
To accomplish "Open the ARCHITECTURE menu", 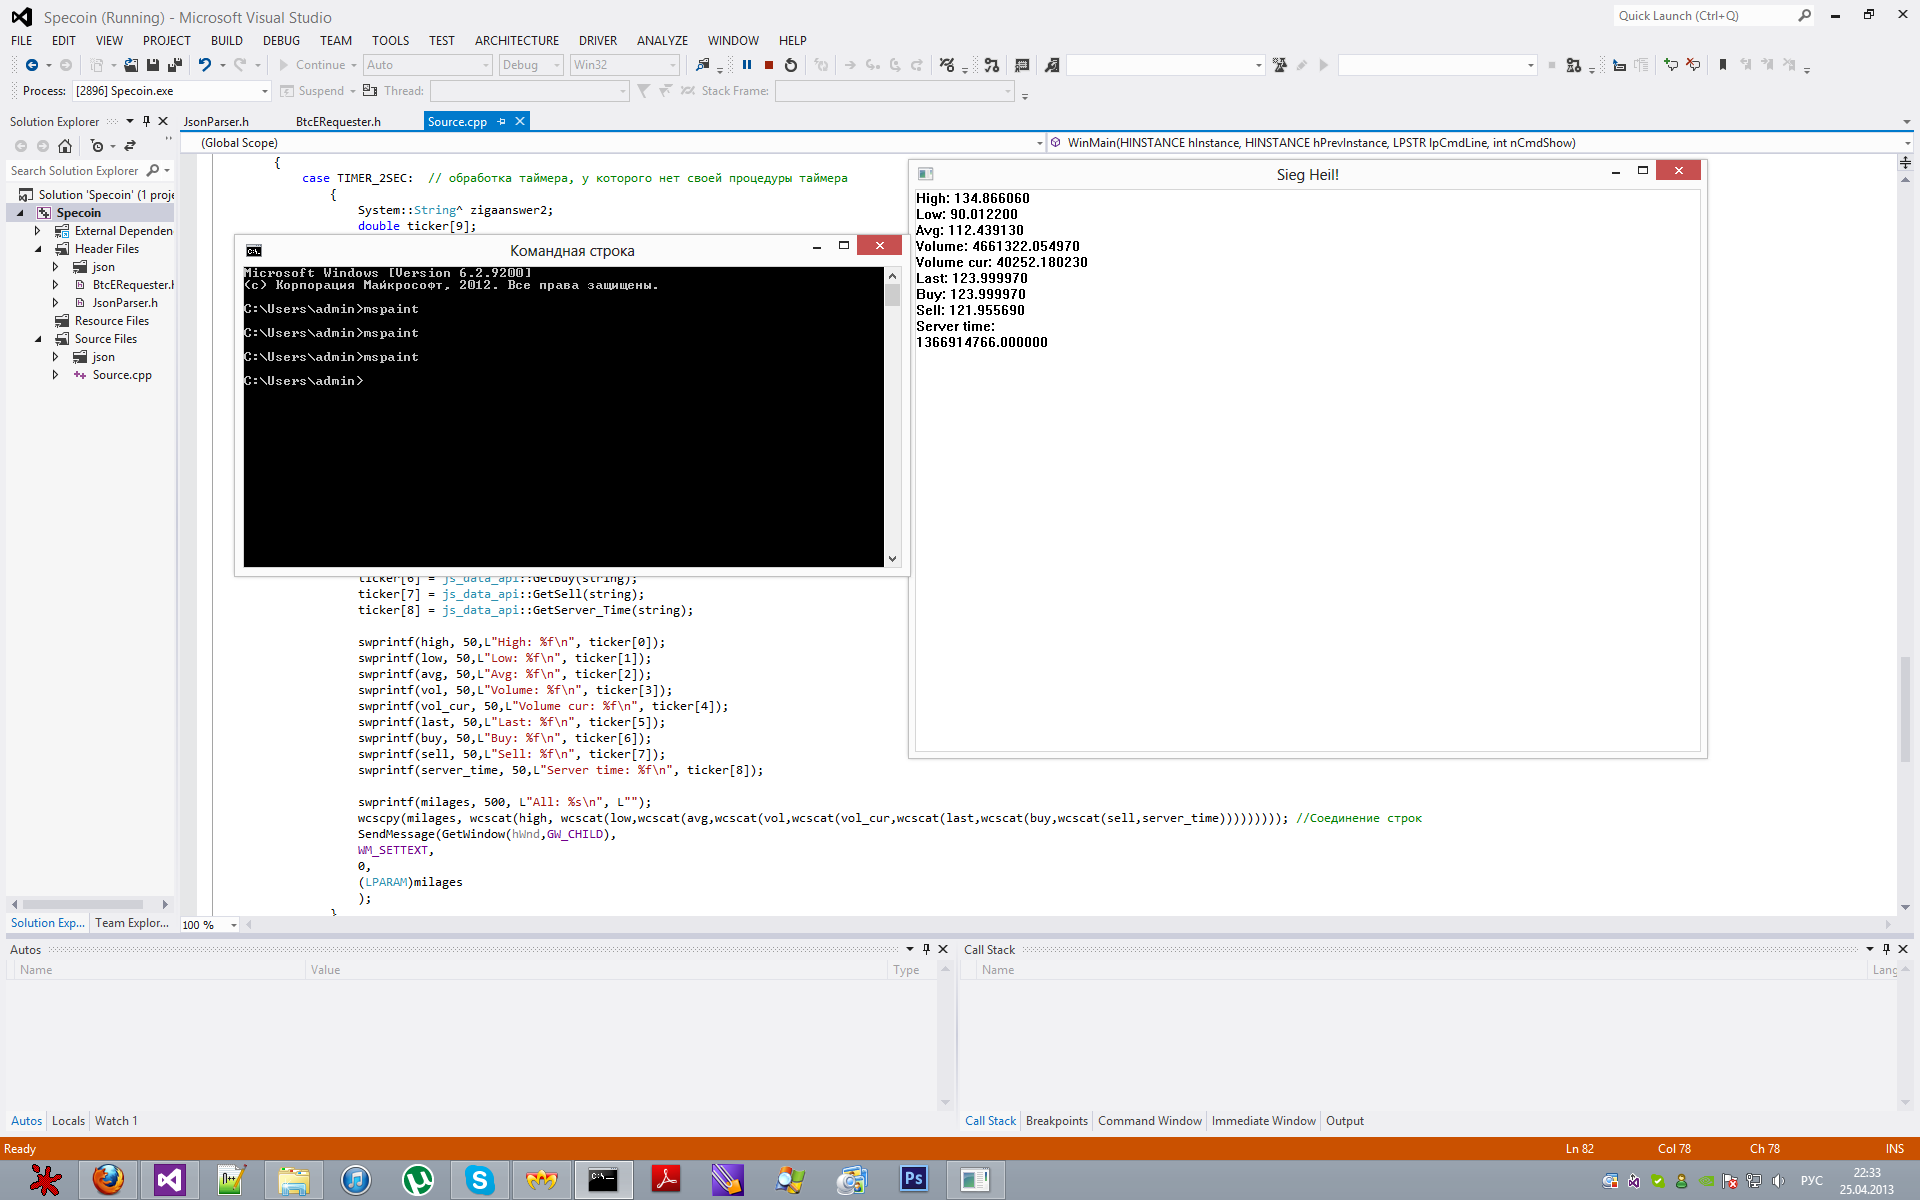I will tap(517, 41).
